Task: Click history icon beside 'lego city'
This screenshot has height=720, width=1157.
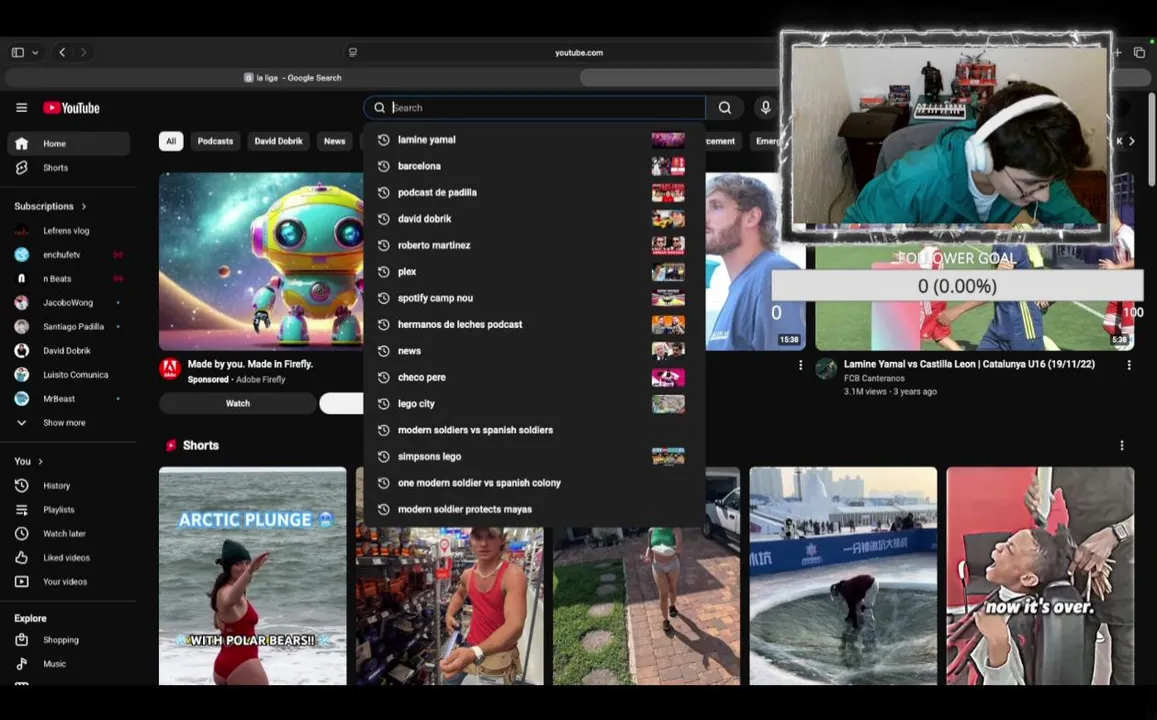Action: 384,404
